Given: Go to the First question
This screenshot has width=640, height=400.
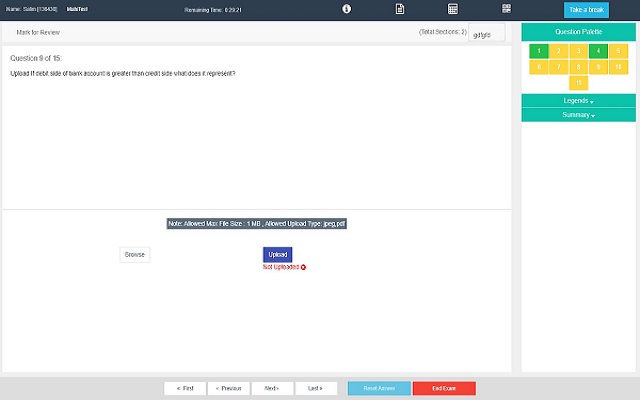Looking at the screenshot, I should pyautogui.click(x=185, y=388).
